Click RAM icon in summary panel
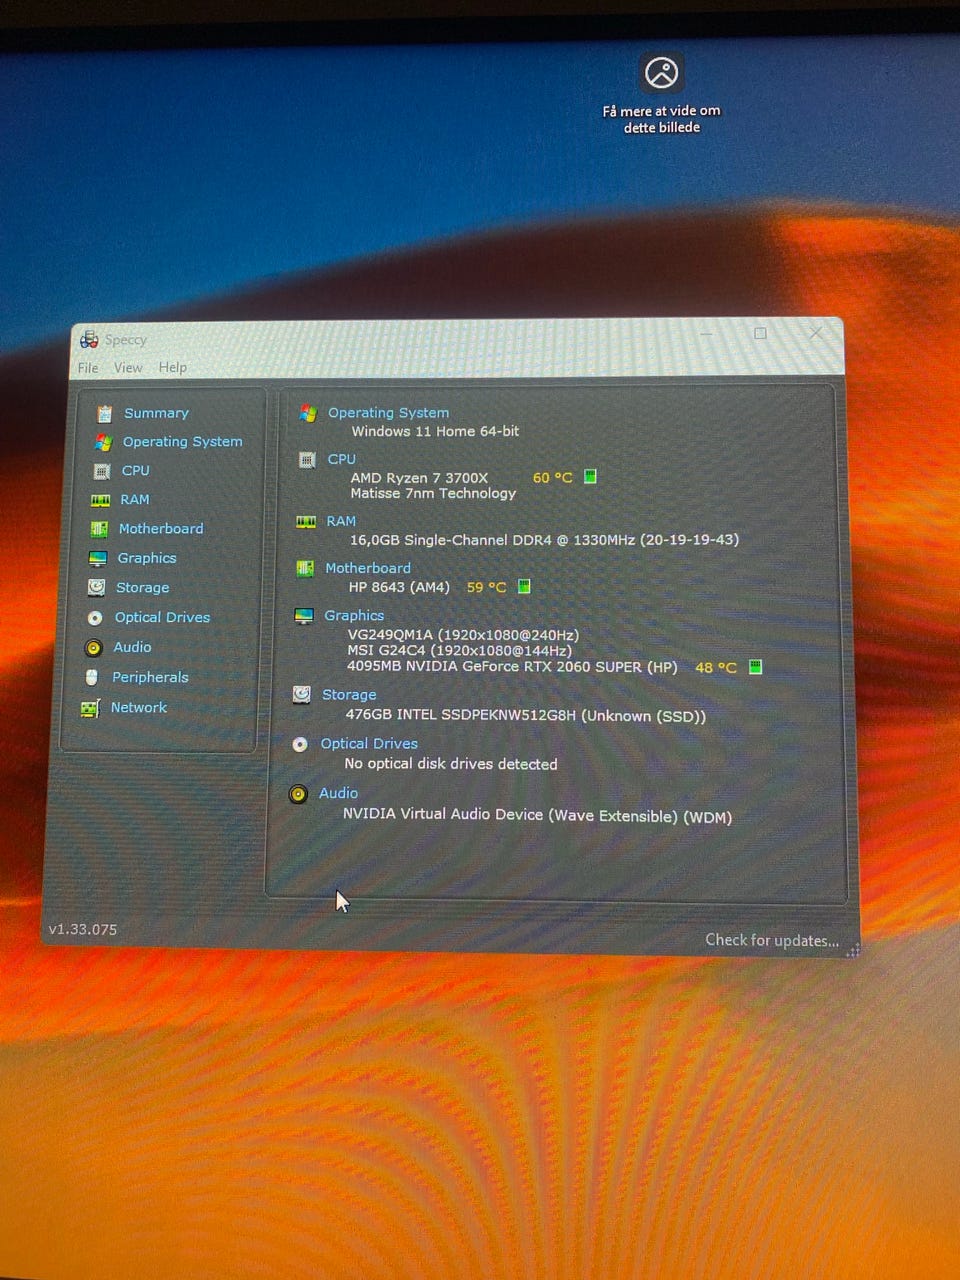Screen dimensions: 960x1280 click(306, 522)
